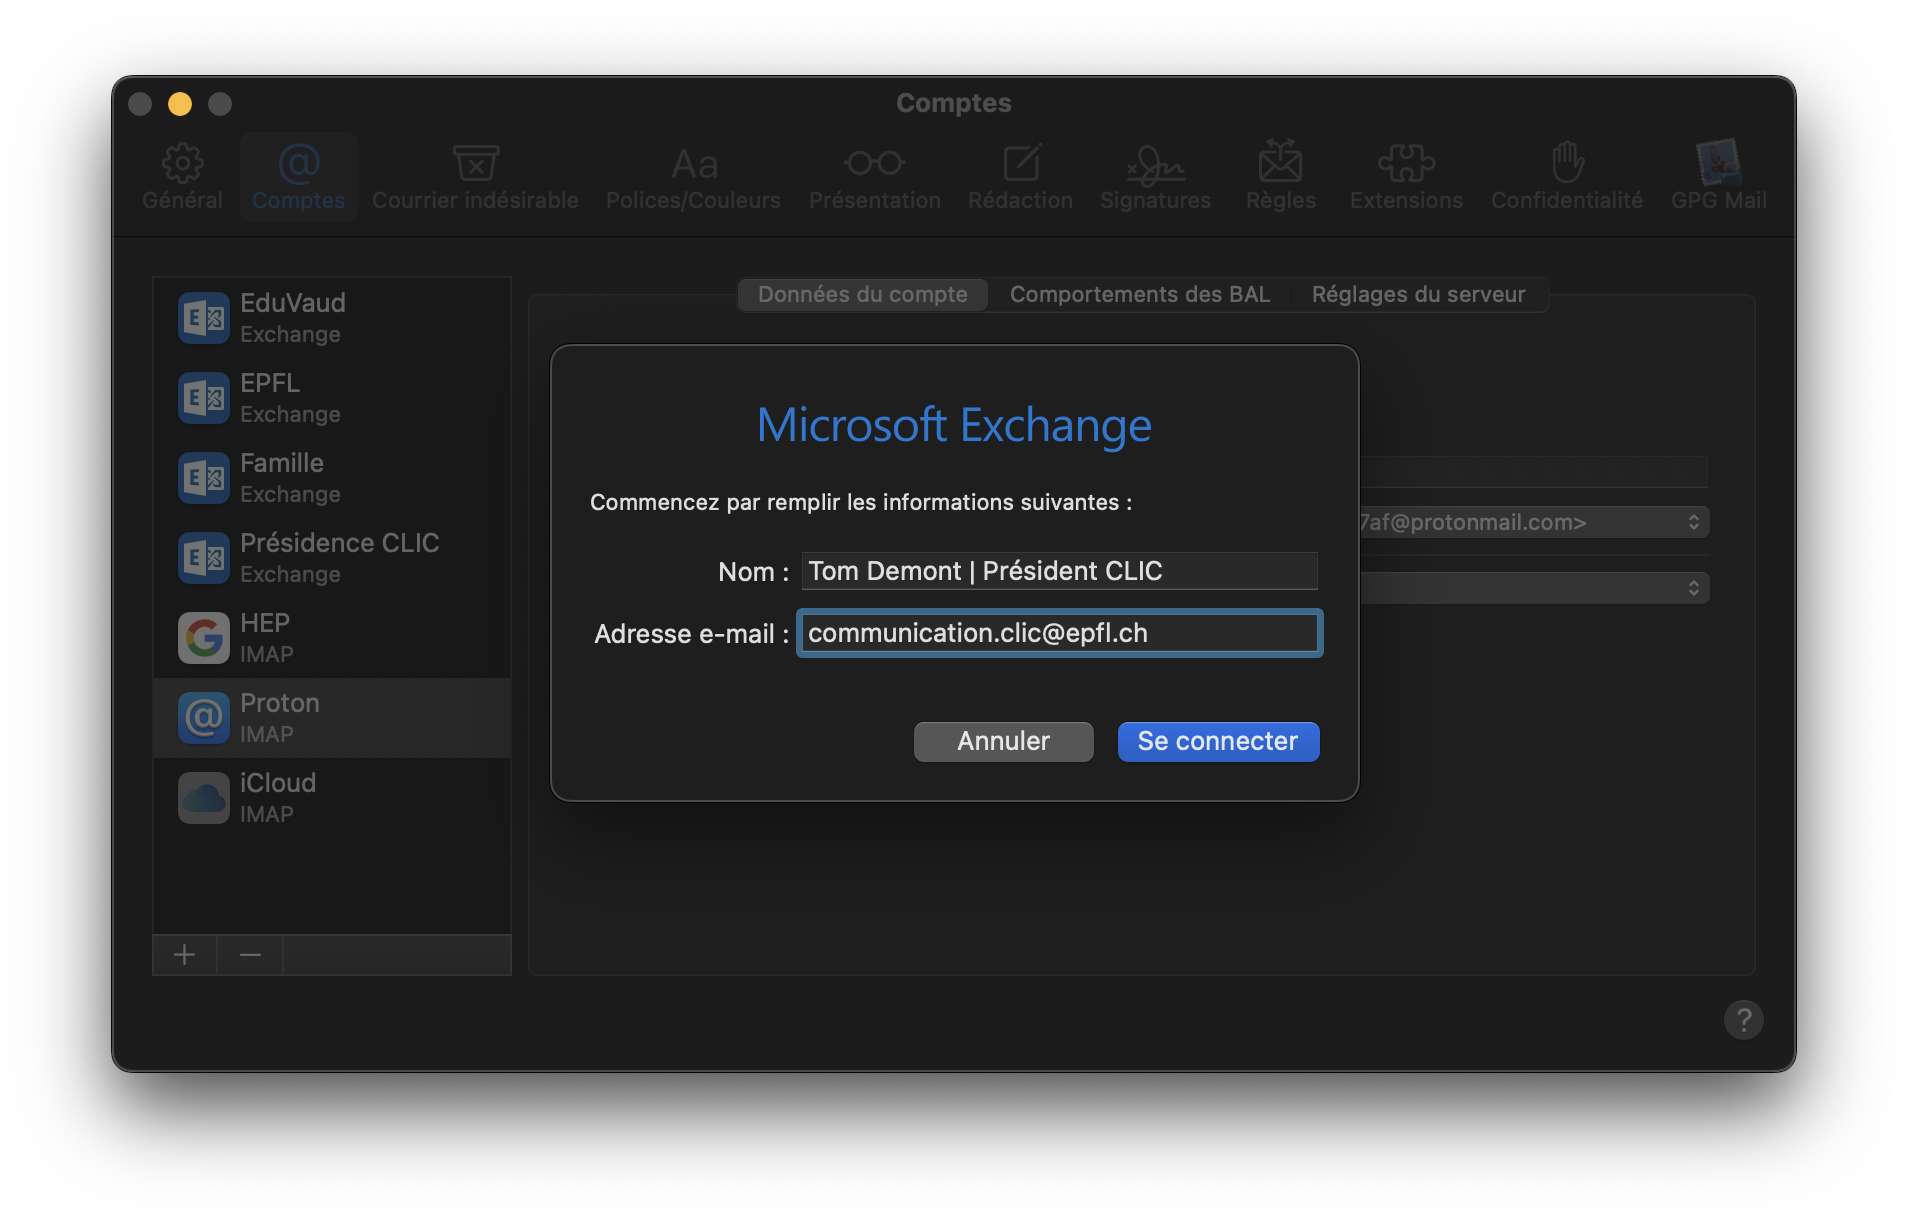1908x1220 pixels.
Task: Select the Présidence CLIC Exchange account
Action: (x=330, y=558)
